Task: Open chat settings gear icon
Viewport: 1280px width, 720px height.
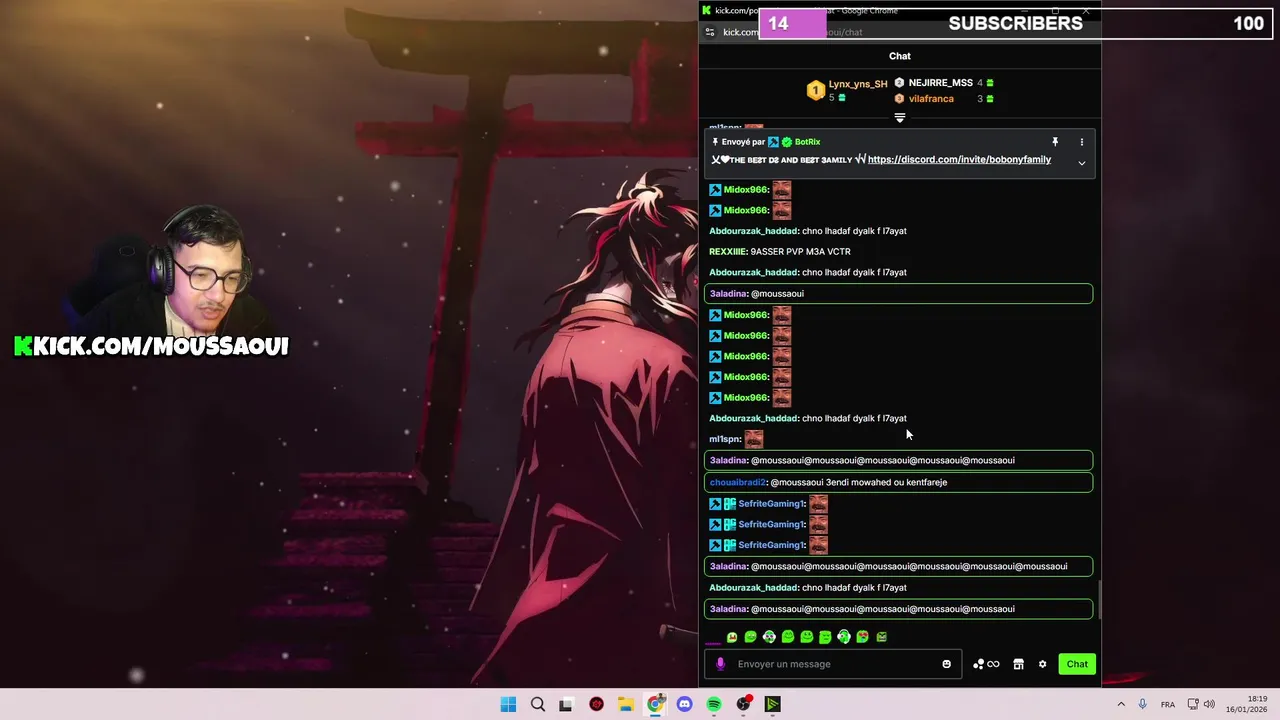Action: pos(1042,664)
